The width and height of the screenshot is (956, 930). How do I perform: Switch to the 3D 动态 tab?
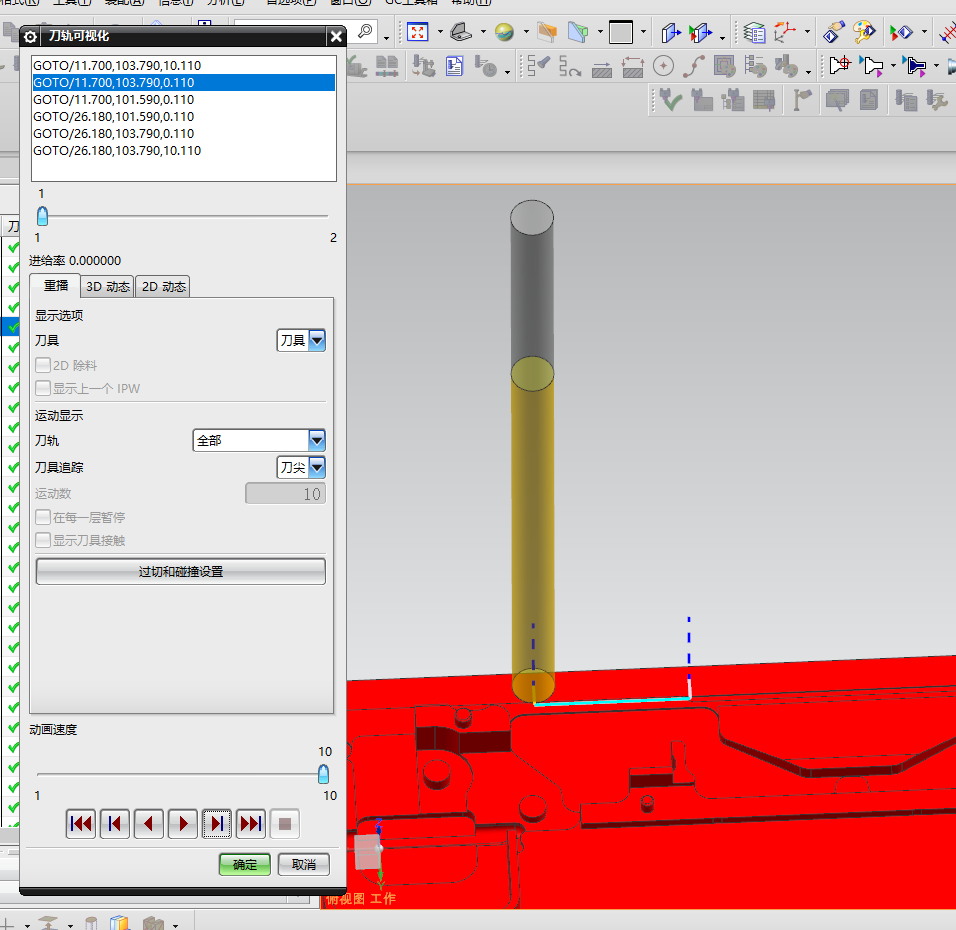pos(107,287)
